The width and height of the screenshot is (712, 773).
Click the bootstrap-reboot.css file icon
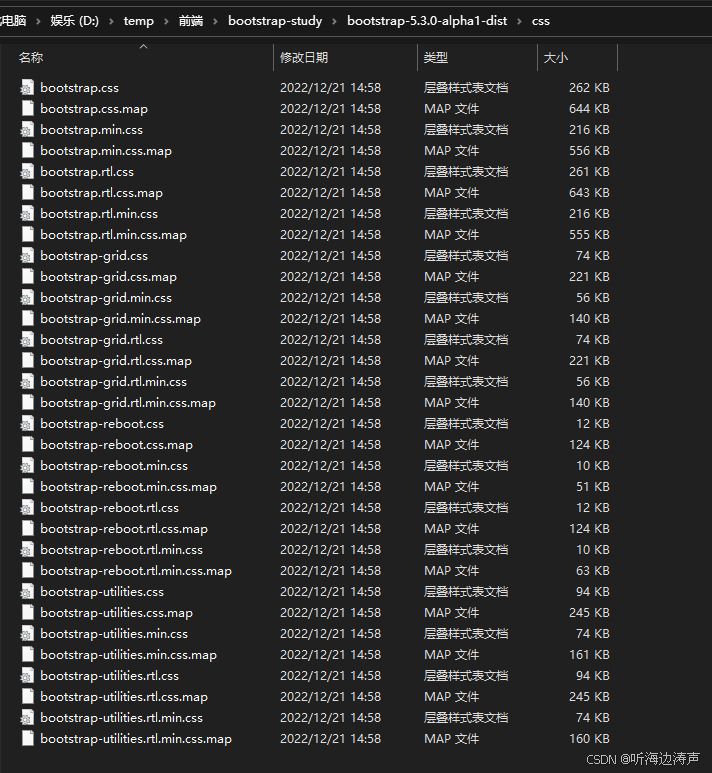point(28,423)
